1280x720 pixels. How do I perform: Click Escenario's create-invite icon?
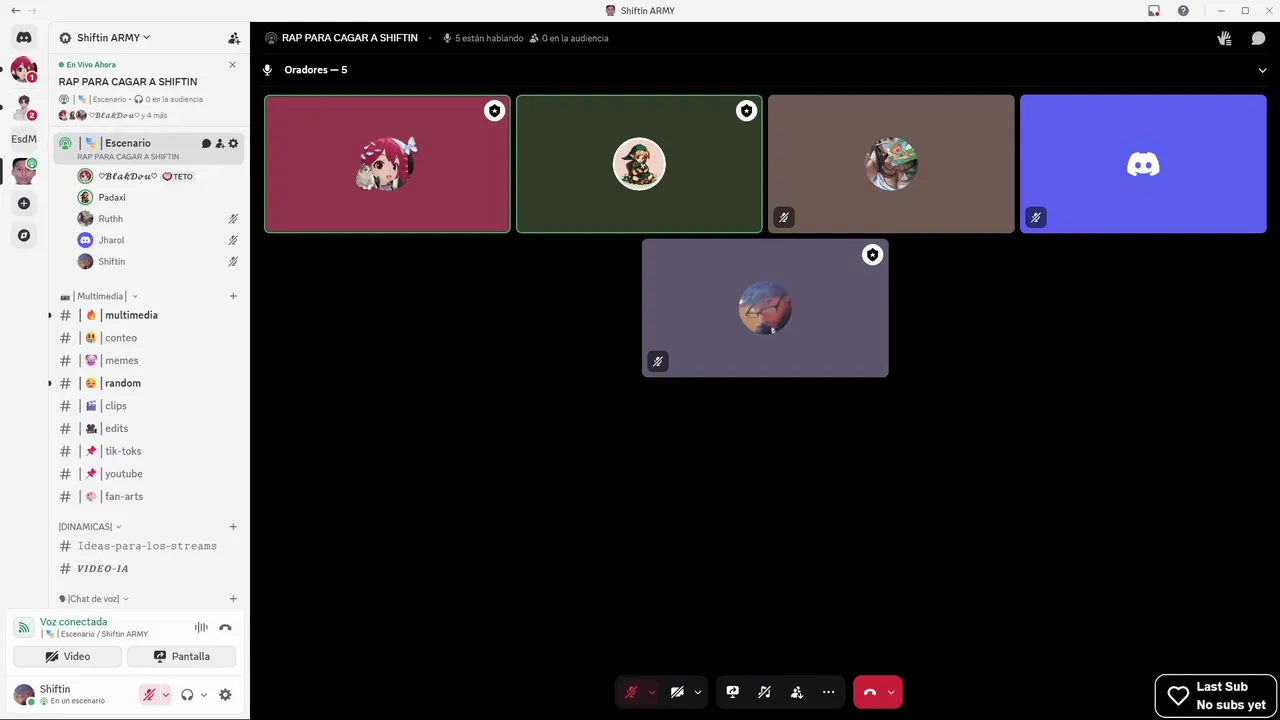click(x=220, y=143)
